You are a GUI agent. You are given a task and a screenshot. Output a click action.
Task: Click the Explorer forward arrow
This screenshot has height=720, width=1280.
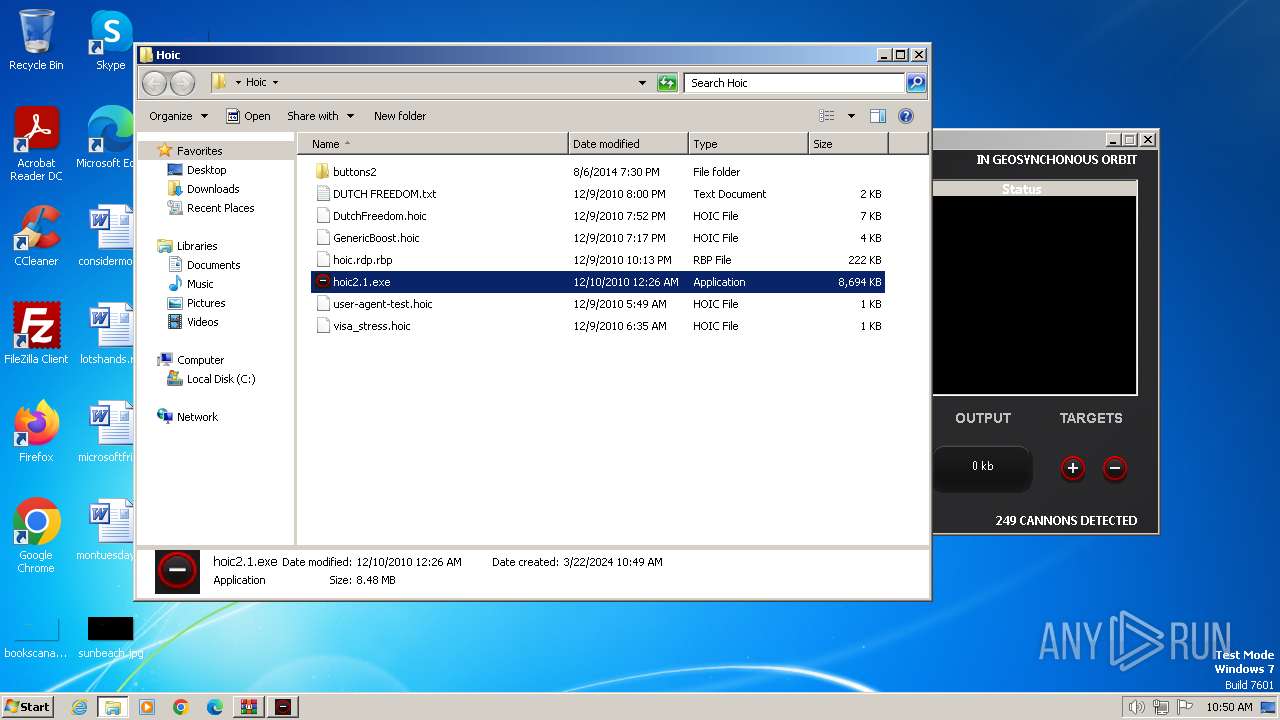click(182, 83)
